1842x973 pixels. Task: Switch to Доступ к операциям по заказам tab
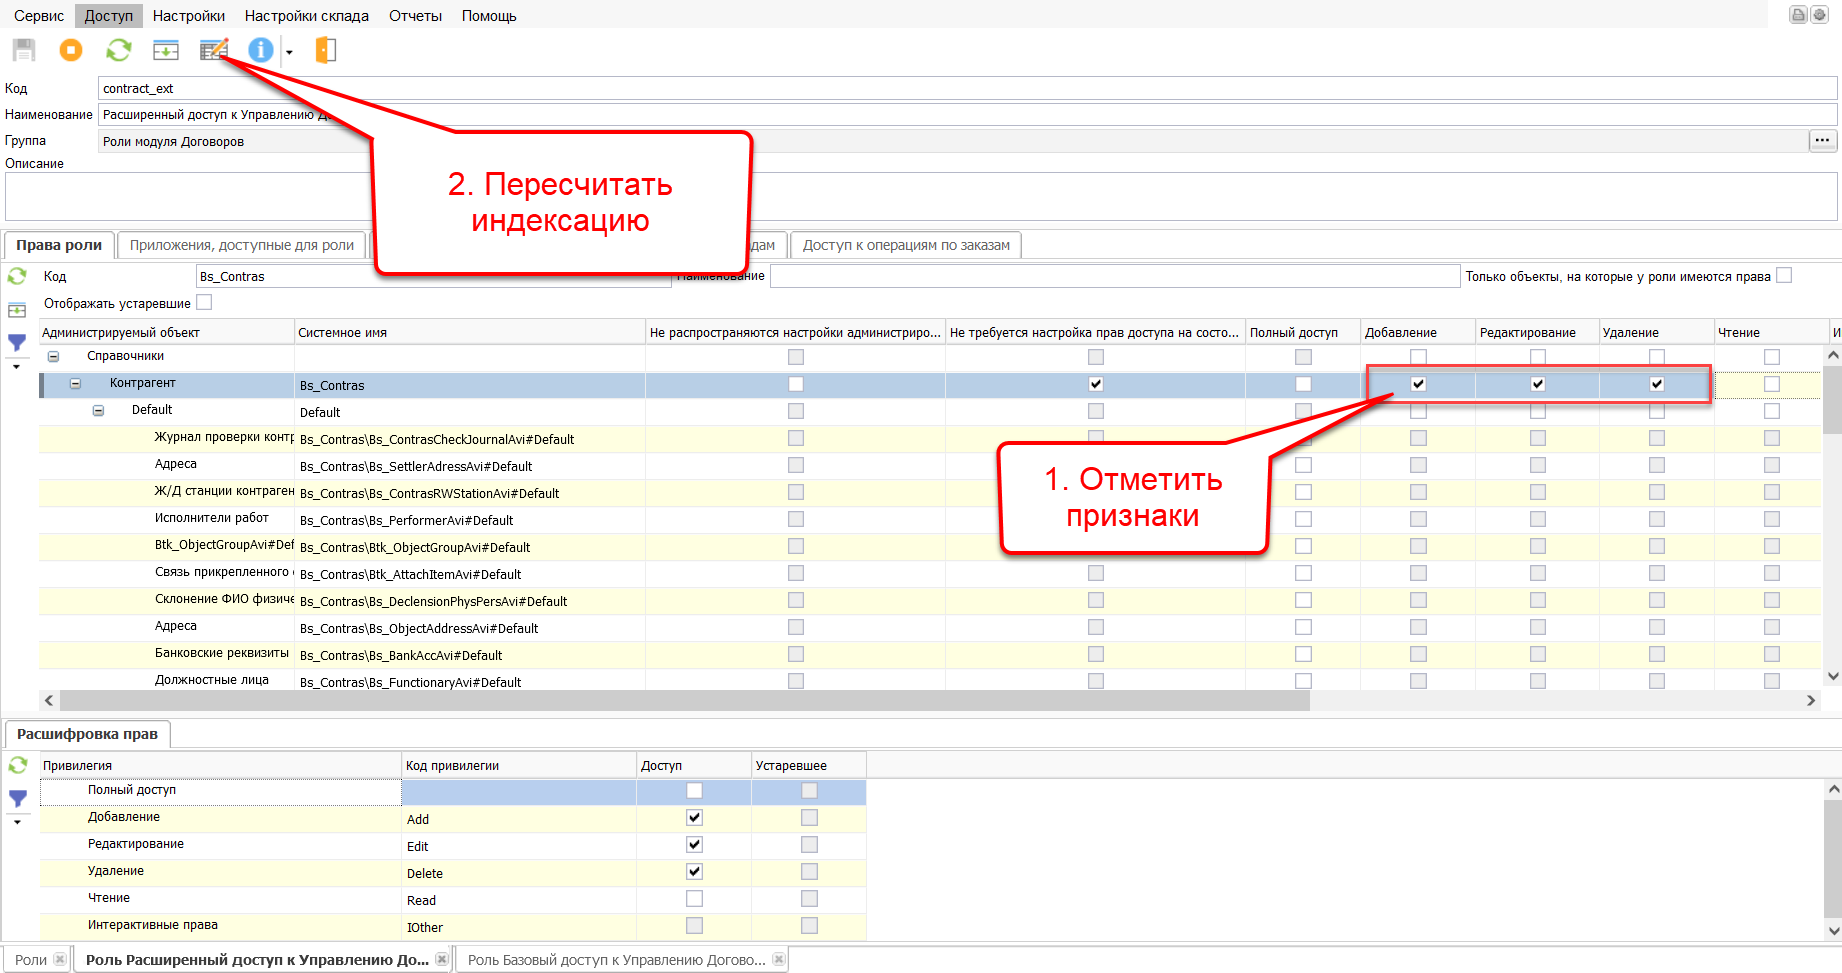(x=905, y=245)
